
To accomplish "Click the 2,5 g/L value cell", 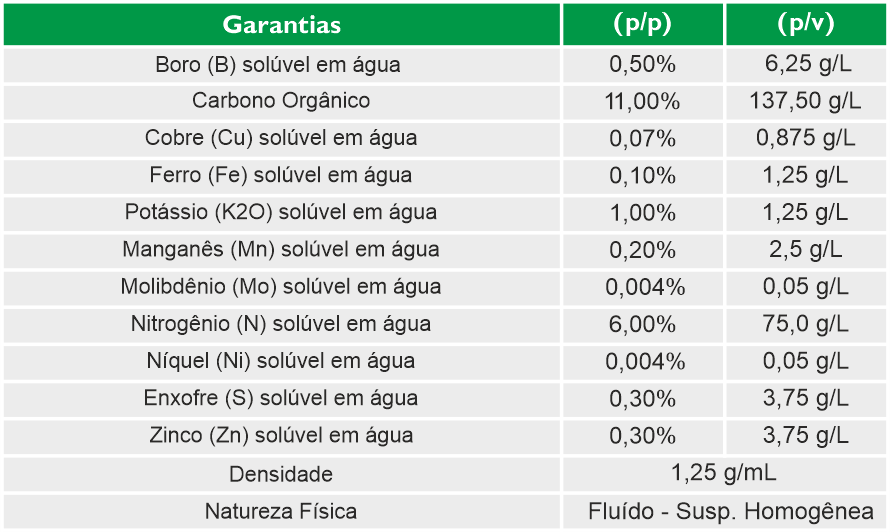I will [x=805, y=249].
